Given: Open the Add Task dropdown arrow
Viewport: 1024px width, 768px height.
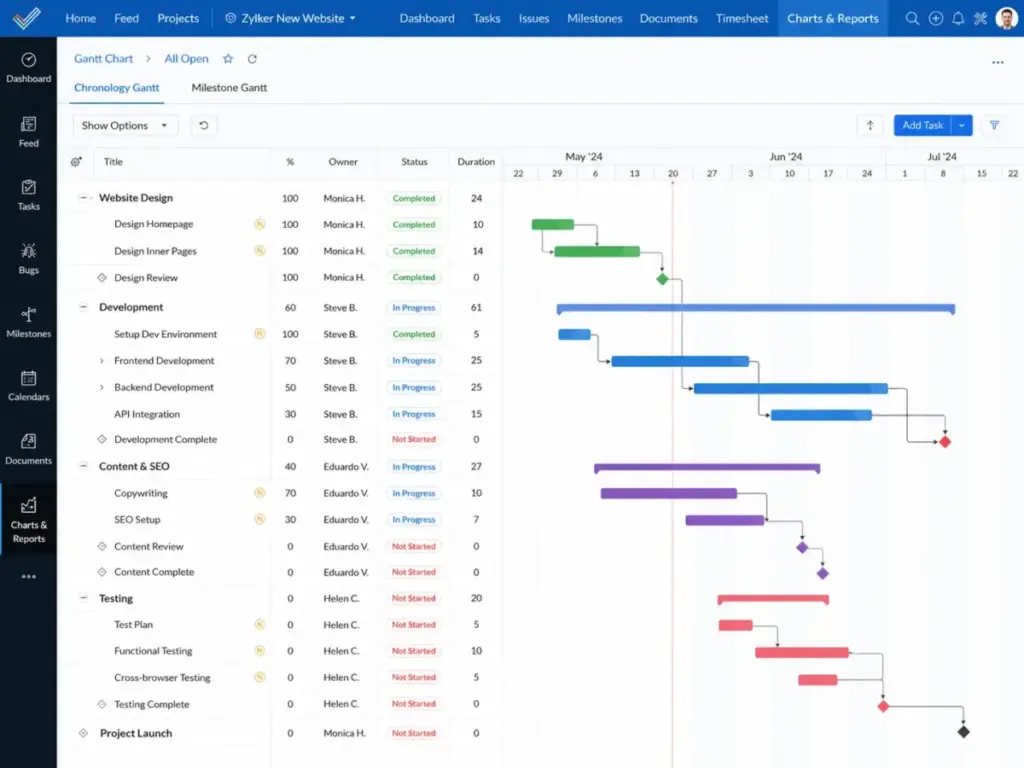Looking at the screenshot, I should [x=962, y=125].
